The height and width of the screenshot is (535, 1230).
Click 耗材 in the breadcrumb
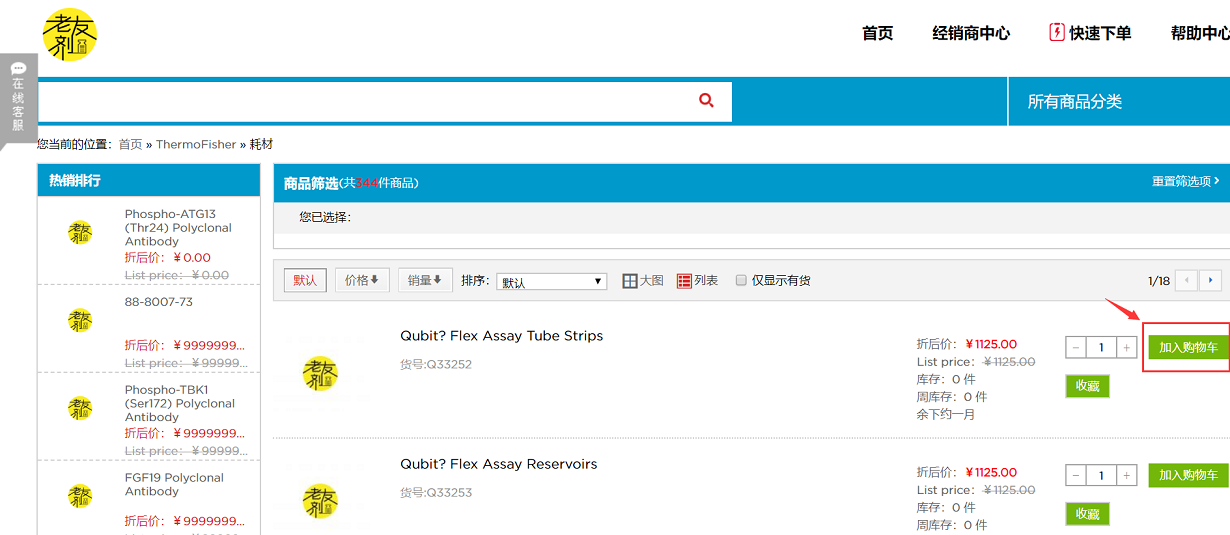click(261, 144)
